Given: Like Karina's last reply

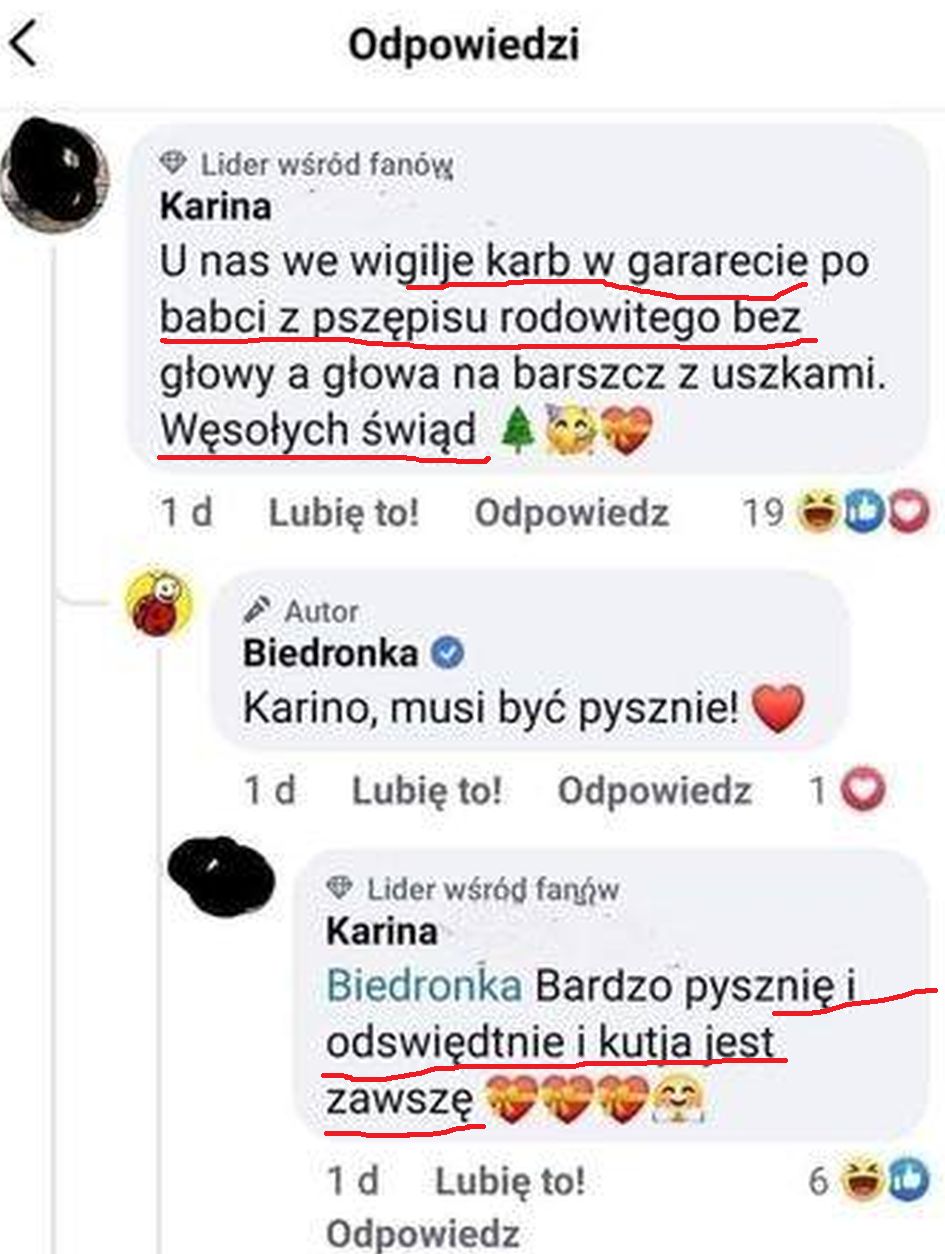Looking at the screenshot, I should 510,1182.
